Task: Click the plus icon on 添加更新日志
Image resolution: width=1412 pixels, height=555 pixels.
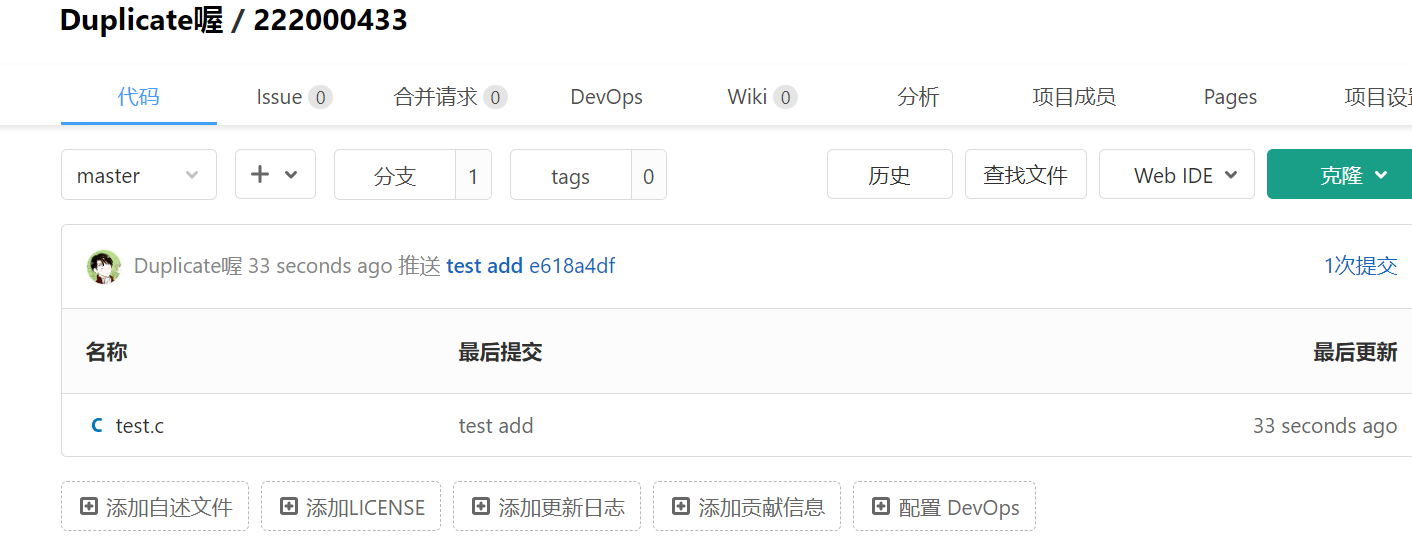Action: pos(481,507)
